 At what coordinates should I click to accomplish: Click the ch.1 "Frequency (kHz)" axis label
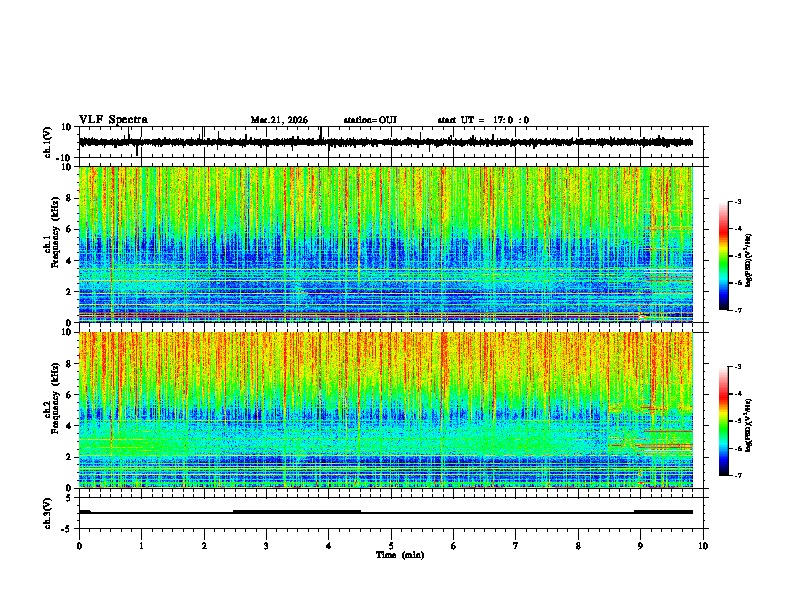[x=55, y=232]
